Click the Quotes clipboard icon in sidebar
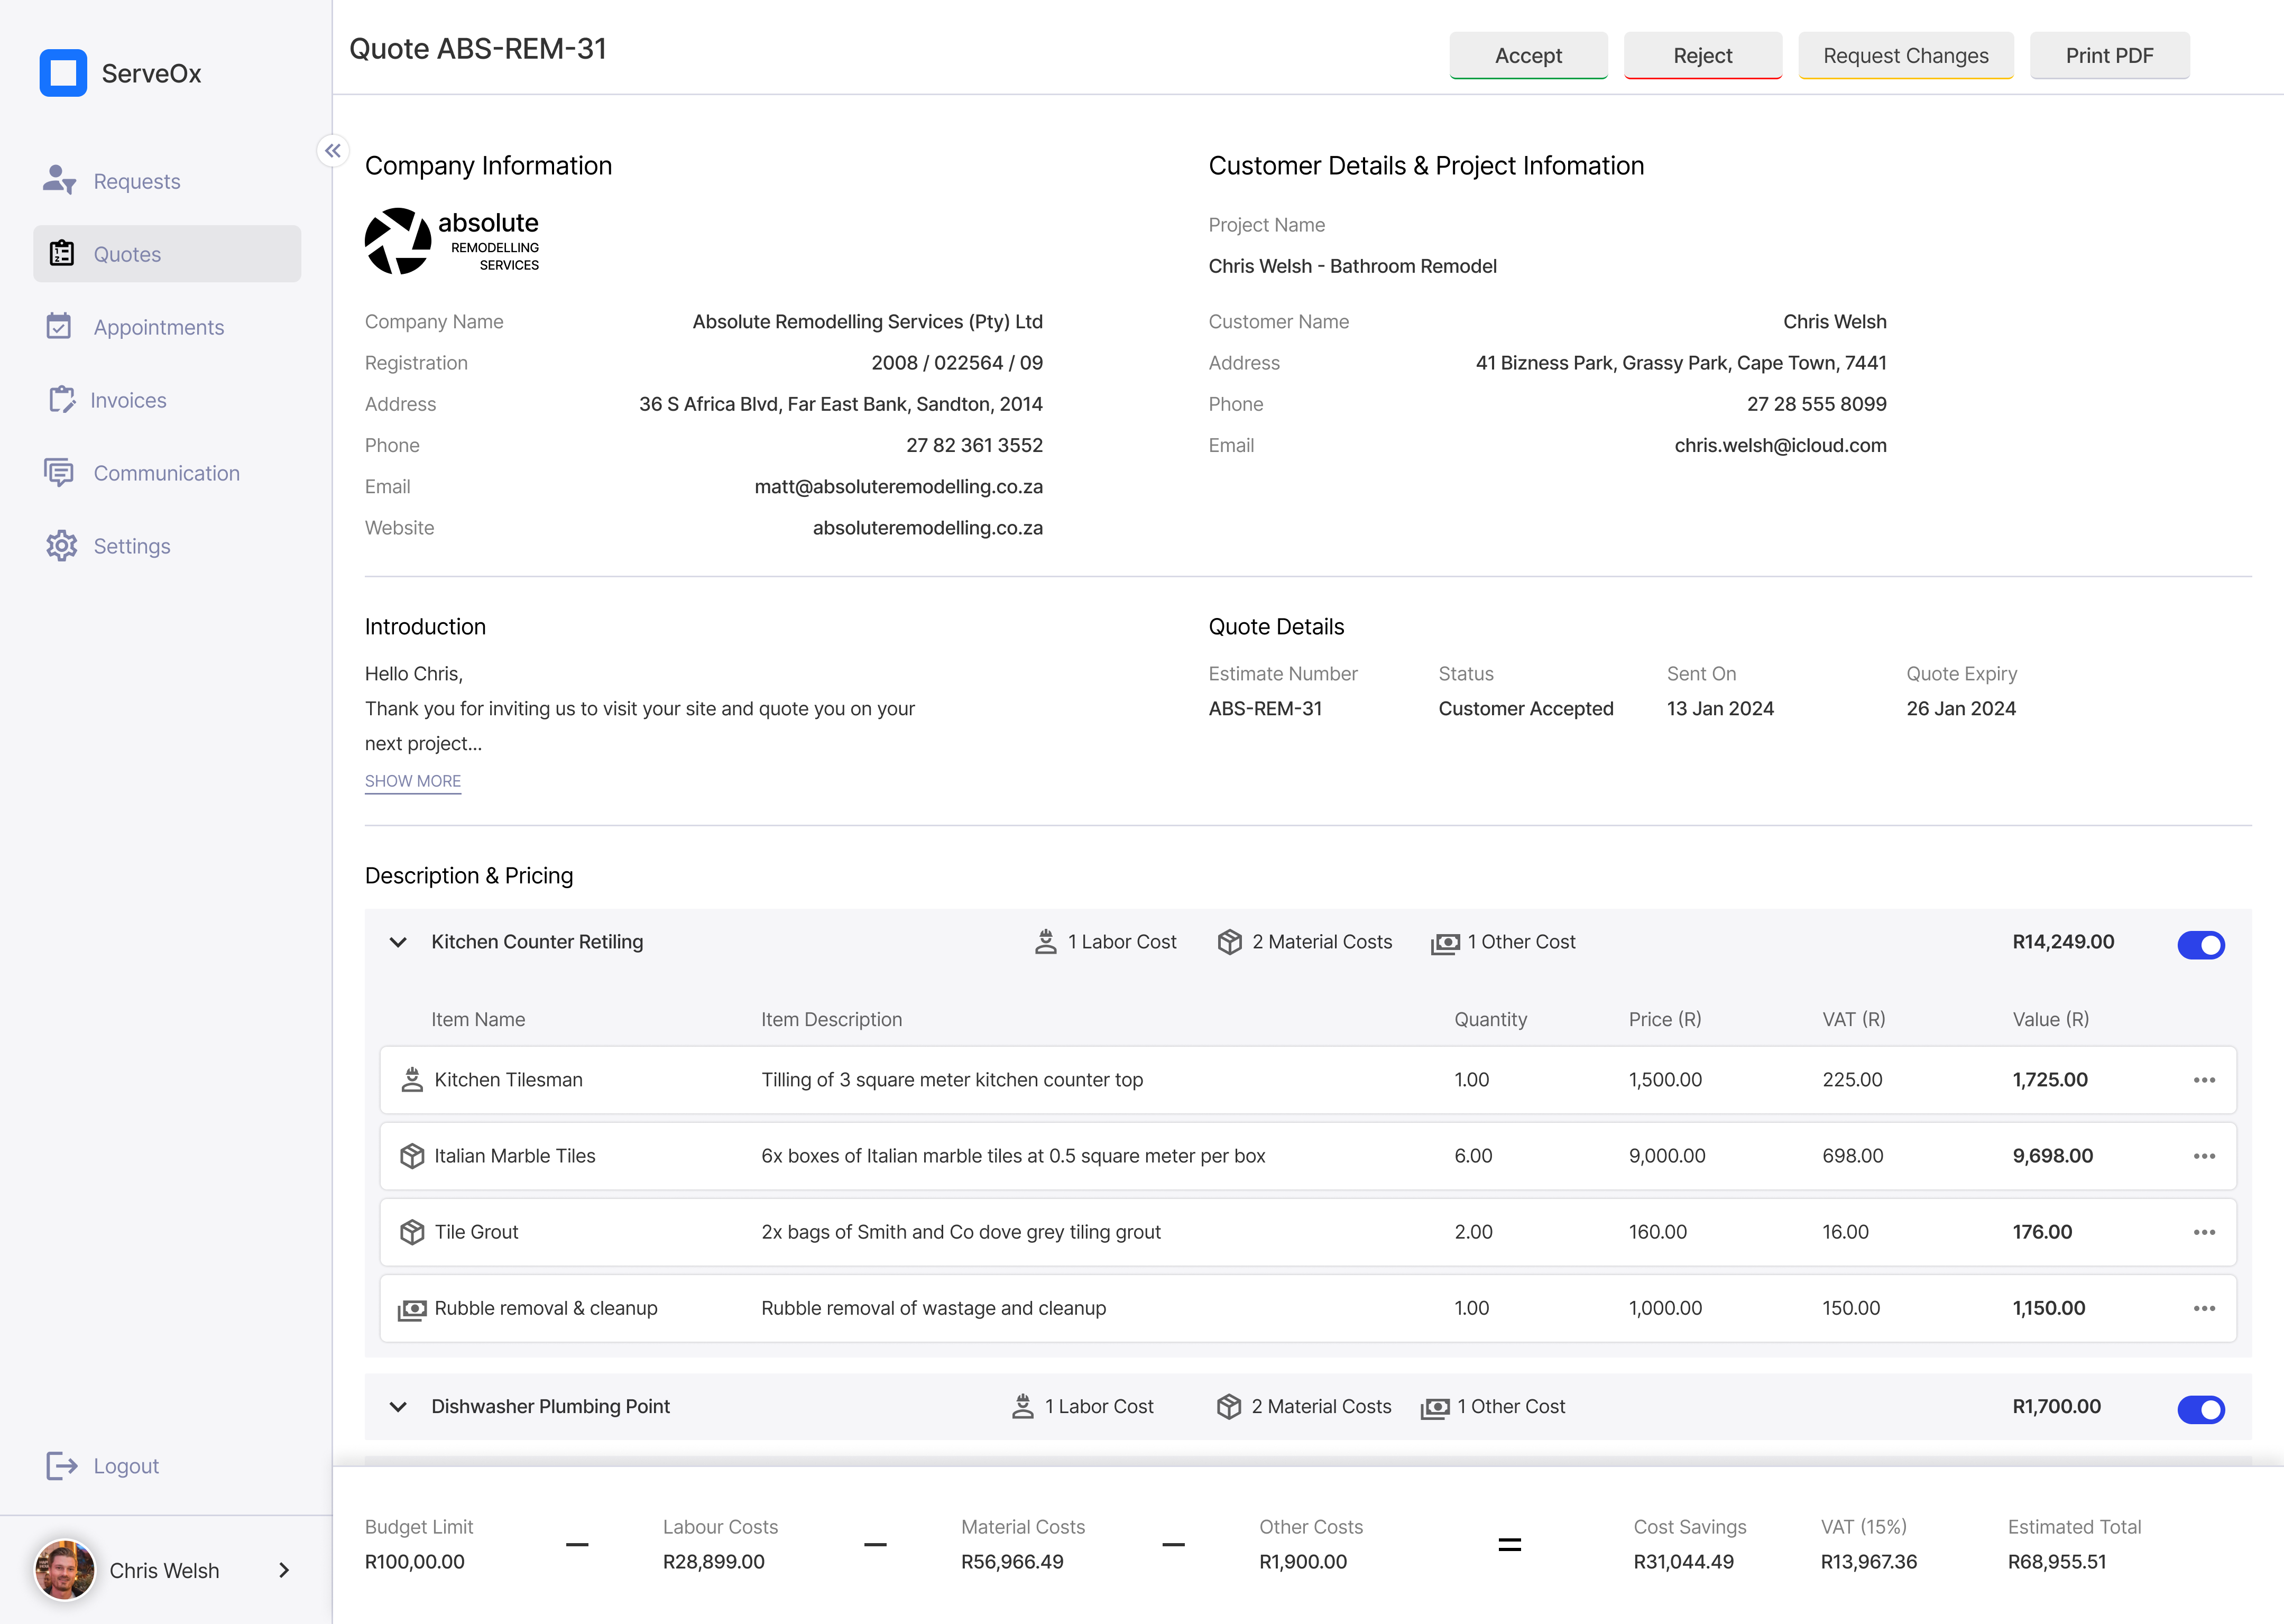 pyautogui.click(x=62, y=253)
